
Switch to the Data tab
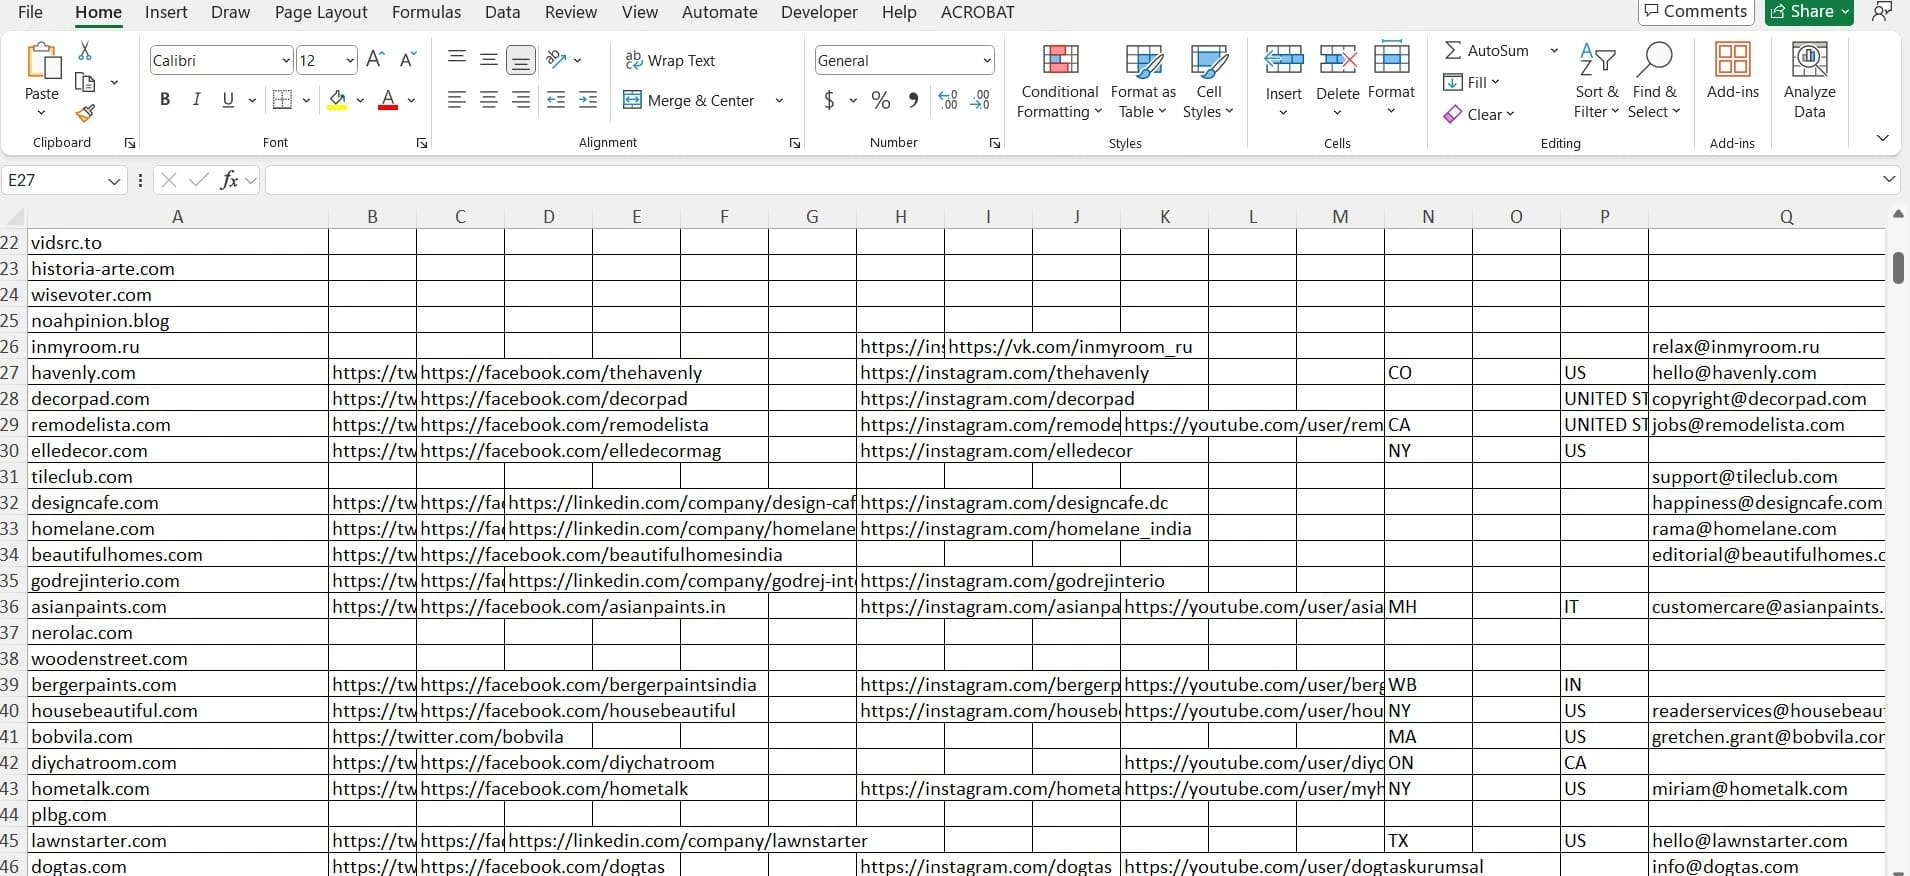click(502, 12)
